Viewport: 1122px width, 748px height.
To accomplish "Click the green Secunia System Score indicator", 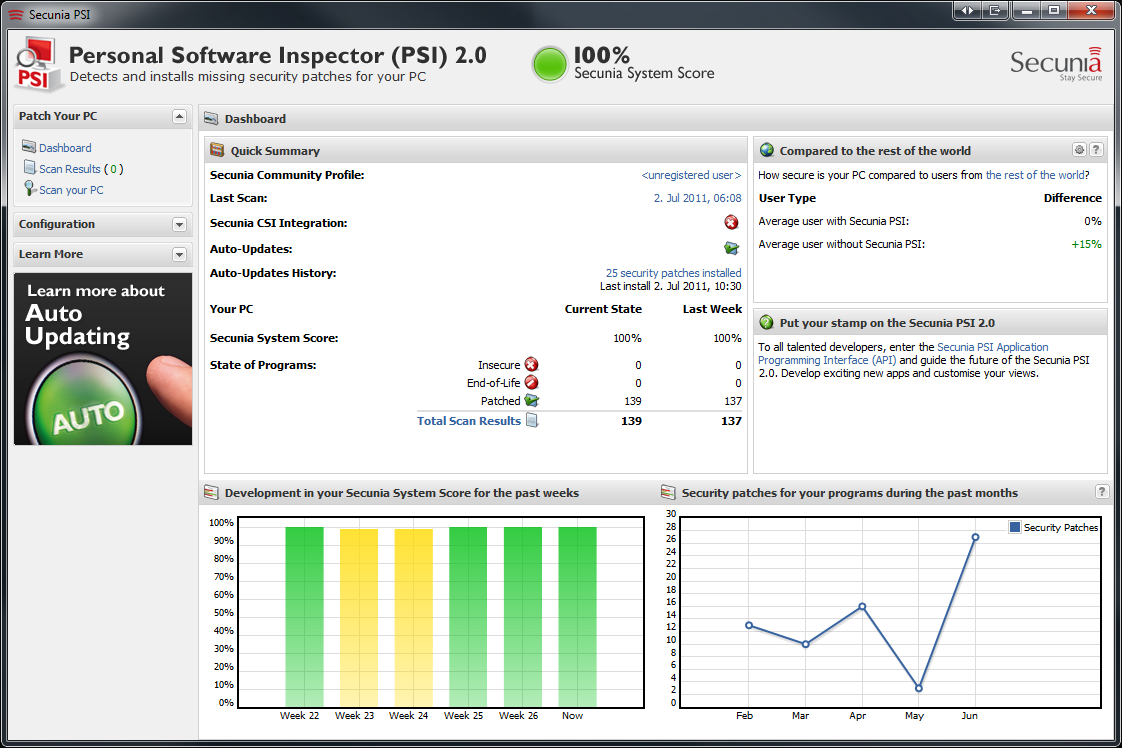I will [x=550, y=64].
